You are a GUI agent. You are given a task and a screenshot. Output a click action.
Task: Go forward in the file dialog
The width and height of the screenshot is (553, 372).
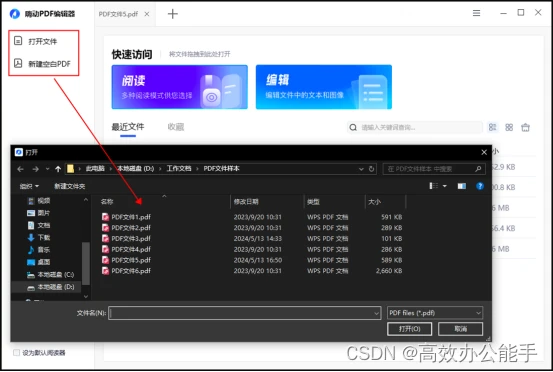click(x=35, y=169)
